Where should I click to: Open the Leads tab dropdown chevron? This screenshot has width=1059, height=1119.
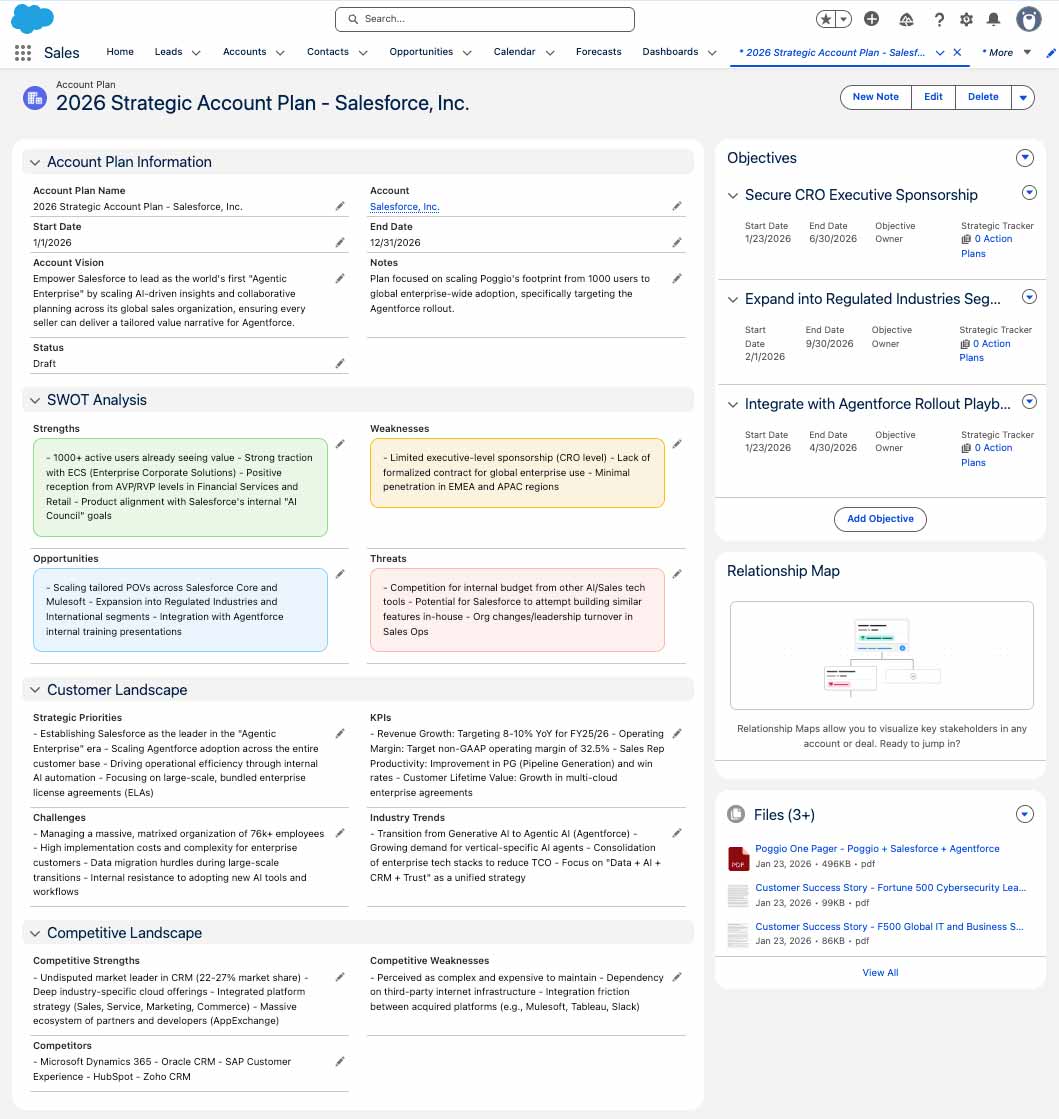[x=196, y=53]
